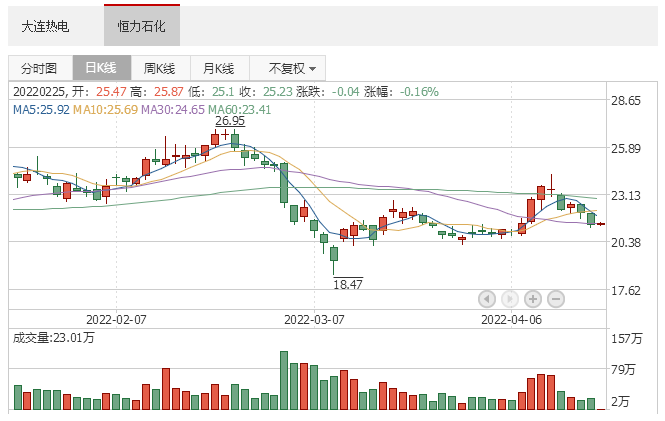This screenshot has height=421, width=665.
Task: Switch to 月K线 monthly candlestick view
Action: coord(220,68)
